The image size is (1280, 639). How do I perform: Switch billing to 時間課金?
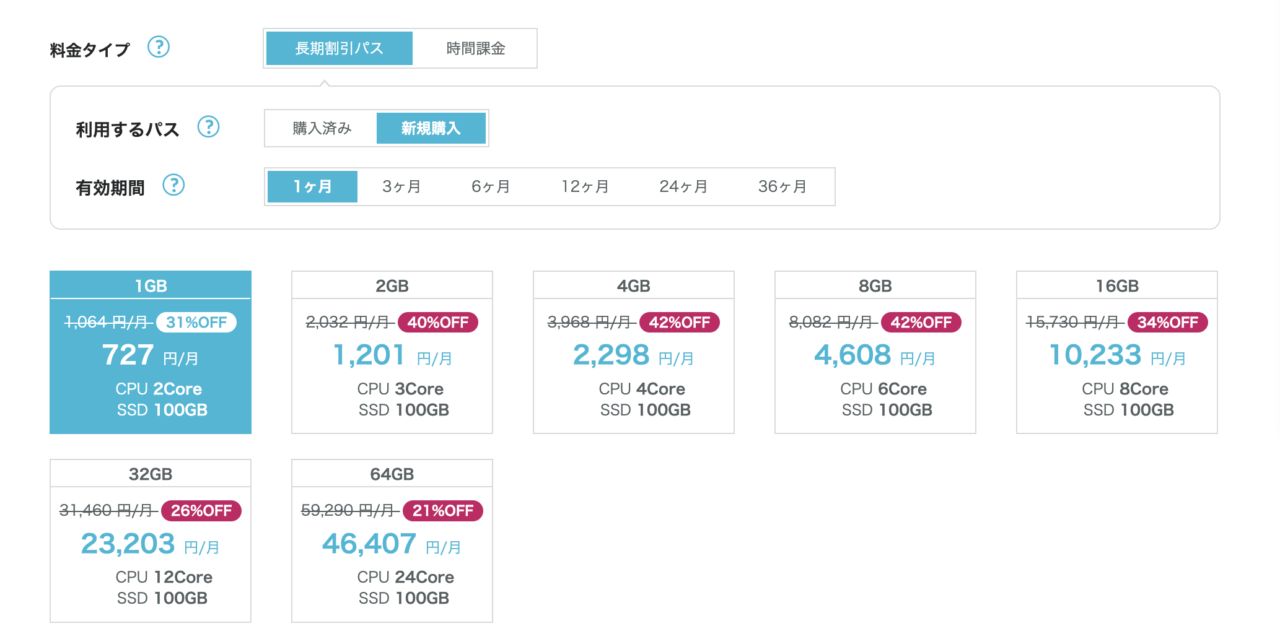[476, 48]
